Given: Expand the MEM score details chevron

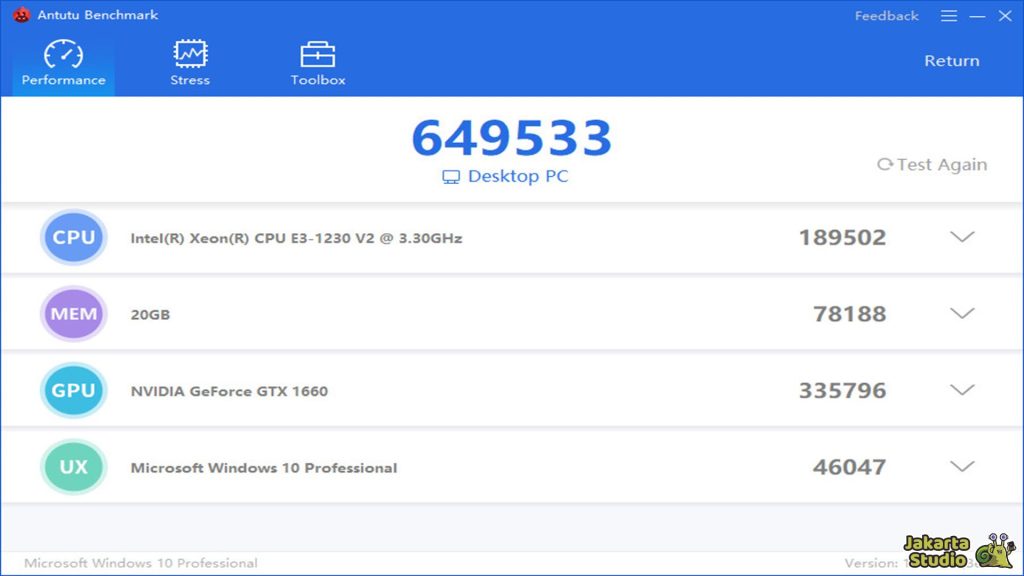Looking at the screenshot, I should click(962, 314).
